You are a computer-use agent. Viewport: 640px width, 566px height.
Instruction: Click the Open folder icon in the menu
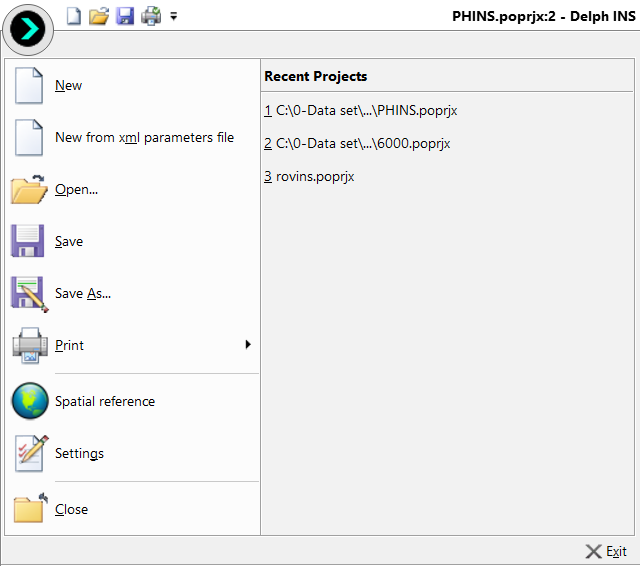[29, 190]
